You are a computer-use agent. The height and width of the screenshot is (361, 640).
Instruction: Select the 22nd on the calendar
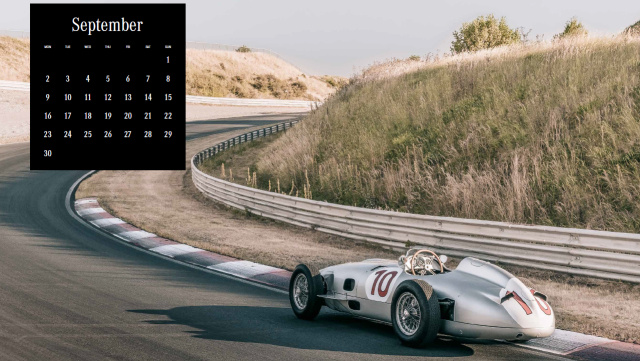pyautogui.click(x=168, y=116)
